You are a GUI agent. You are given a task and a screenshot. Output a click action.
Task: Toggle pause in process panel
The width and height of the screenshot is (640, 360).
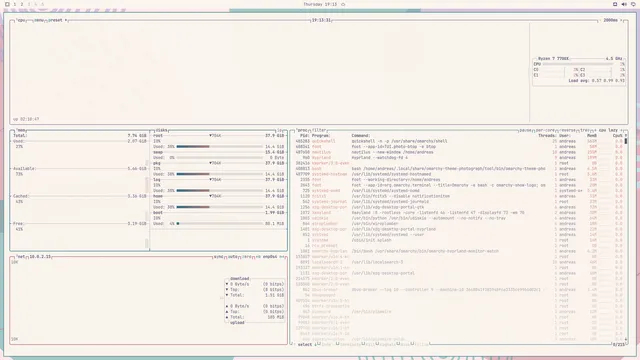pyautogui.click(x=525, y=130)
